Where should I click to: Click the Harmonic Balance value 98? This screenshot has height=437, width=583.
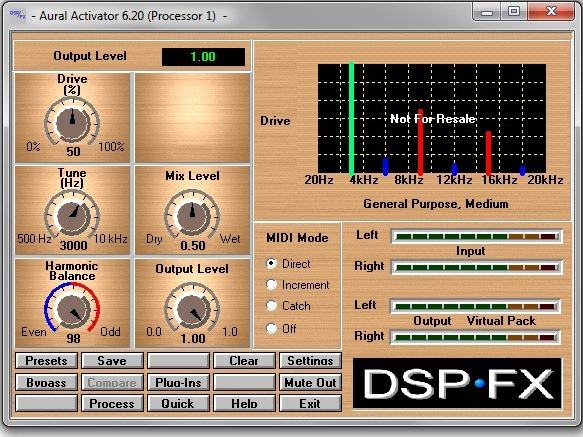click(x=73, y=338)
